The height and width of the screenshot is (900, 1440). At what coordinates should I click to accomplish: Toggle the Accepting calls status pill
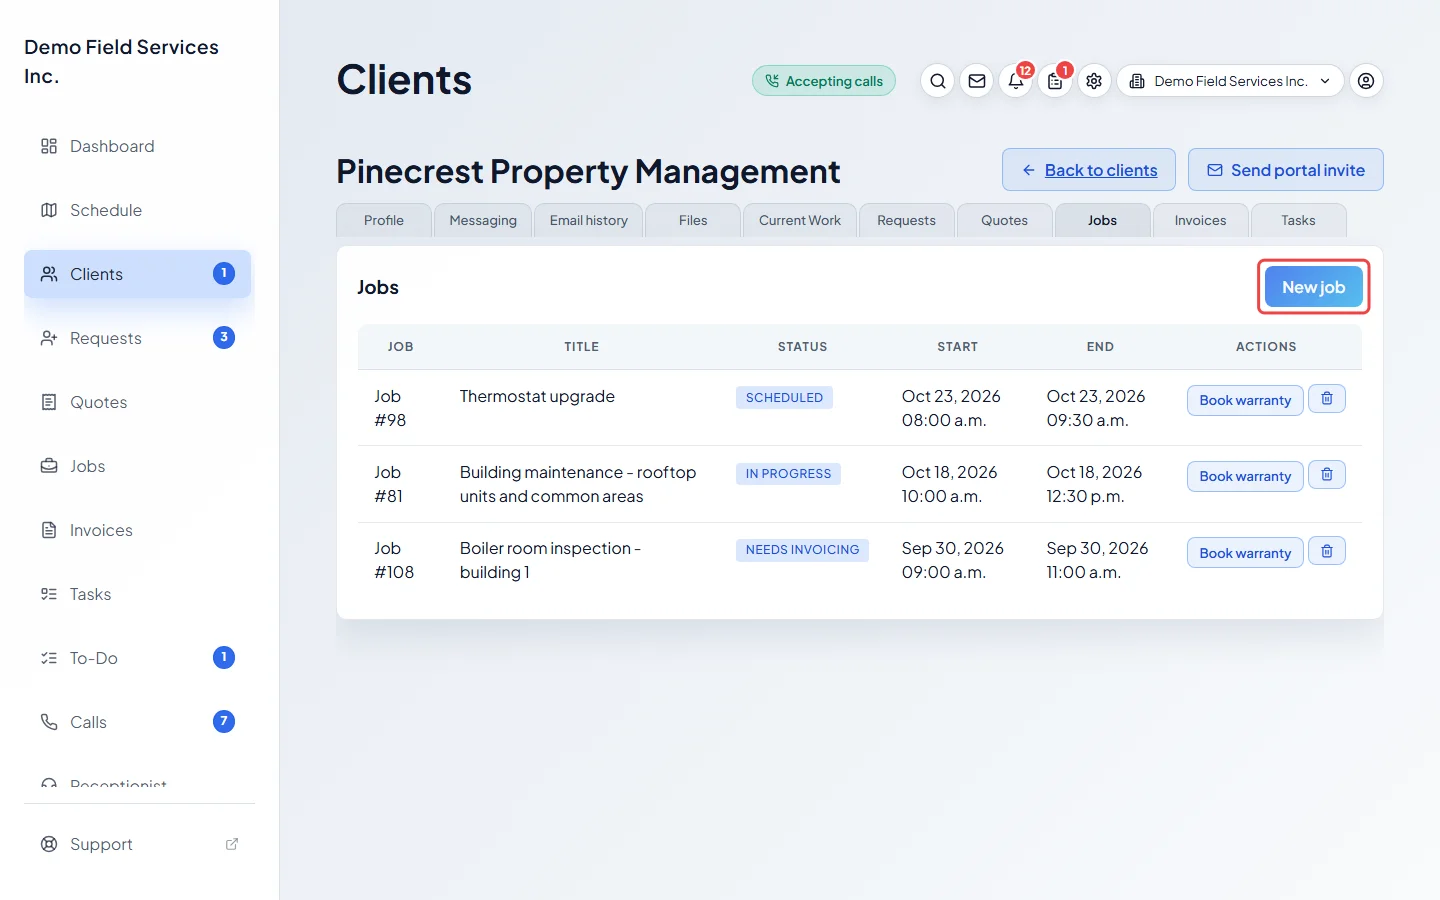point(824,81)
